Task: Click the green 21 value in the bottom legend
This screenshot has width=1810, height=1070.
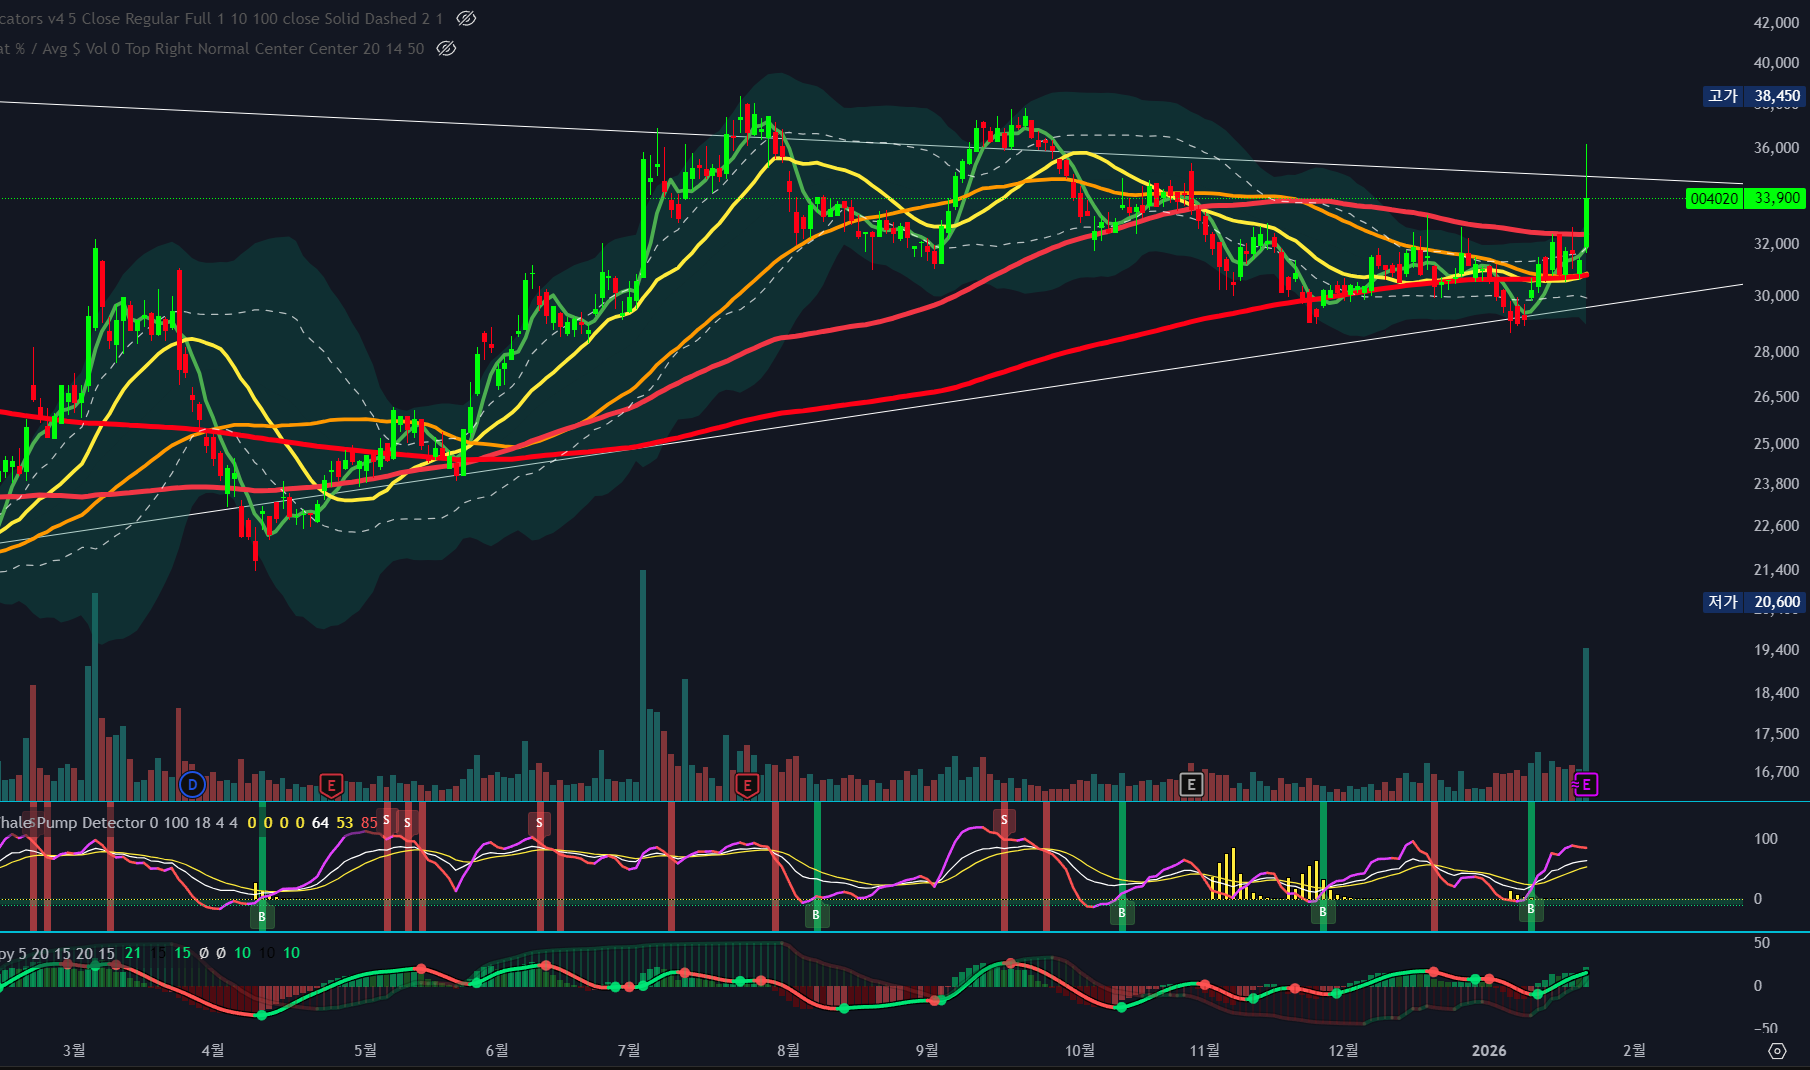Action: [x=133, y=953]
